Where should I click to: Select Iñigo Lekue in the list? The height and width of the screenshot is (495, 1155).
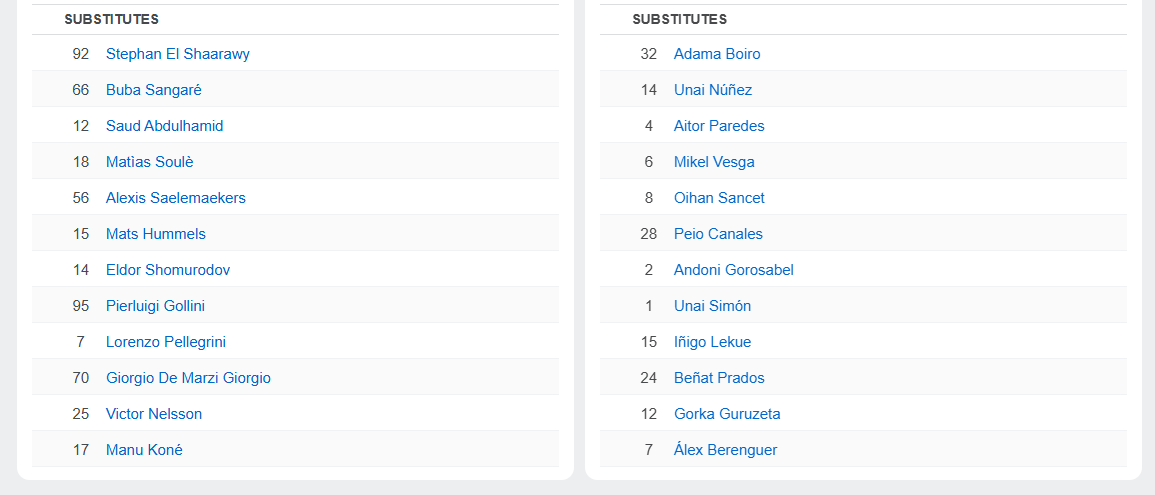pos(712,342)
